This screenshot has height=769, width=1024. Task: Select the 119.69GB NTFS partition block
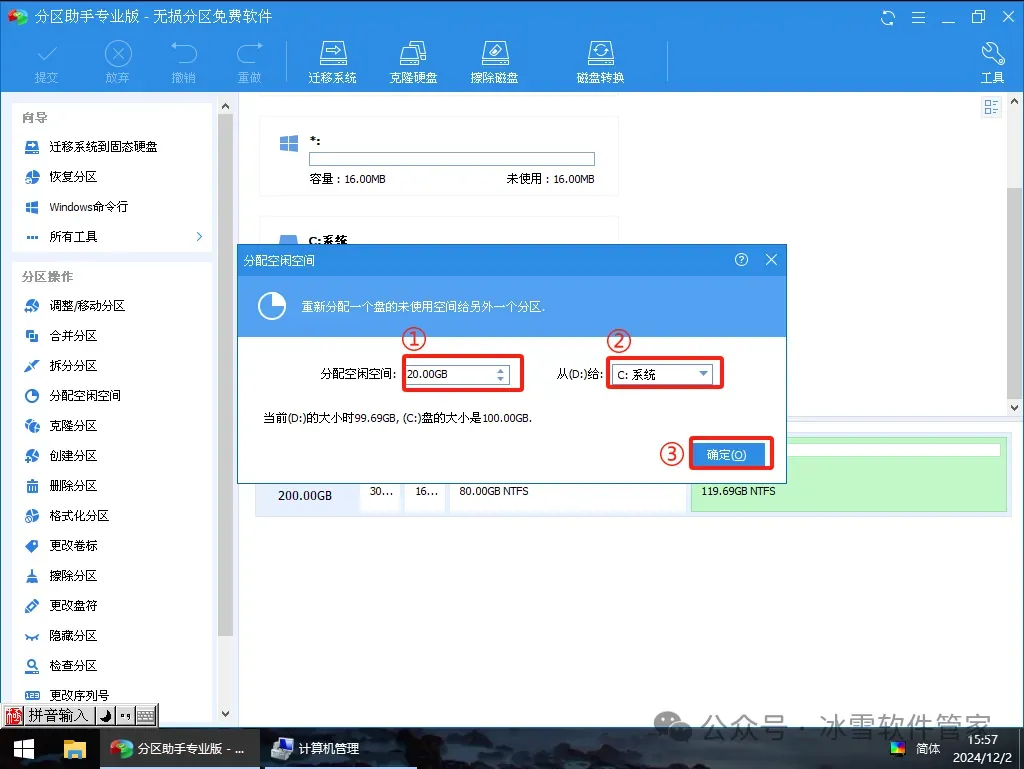(848, 475)
